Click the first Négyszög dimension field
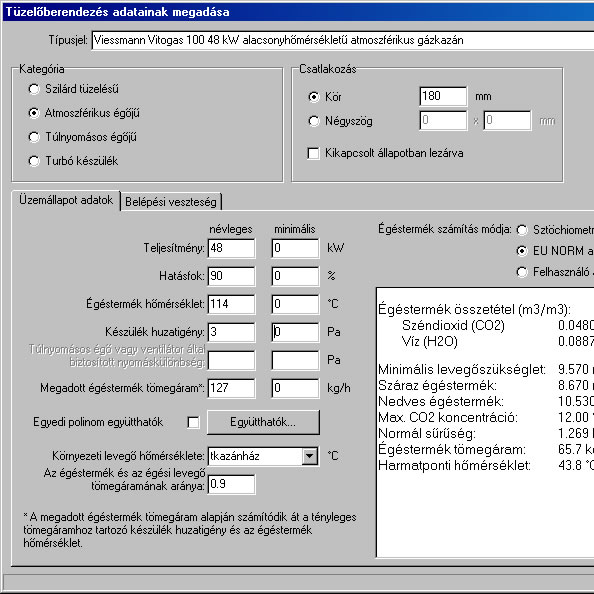The width and height of the screenshot is (594, 594). pyautogui.click(x=443, y=120)
